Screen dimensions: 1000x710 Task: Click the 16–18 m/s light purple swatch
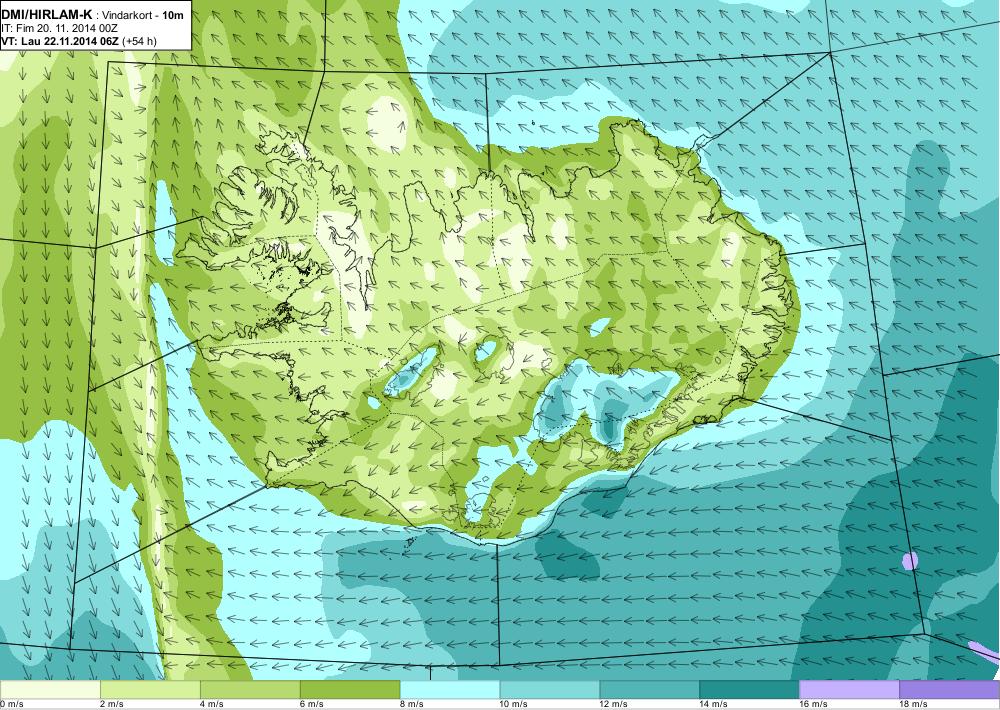tap(849, 690)
